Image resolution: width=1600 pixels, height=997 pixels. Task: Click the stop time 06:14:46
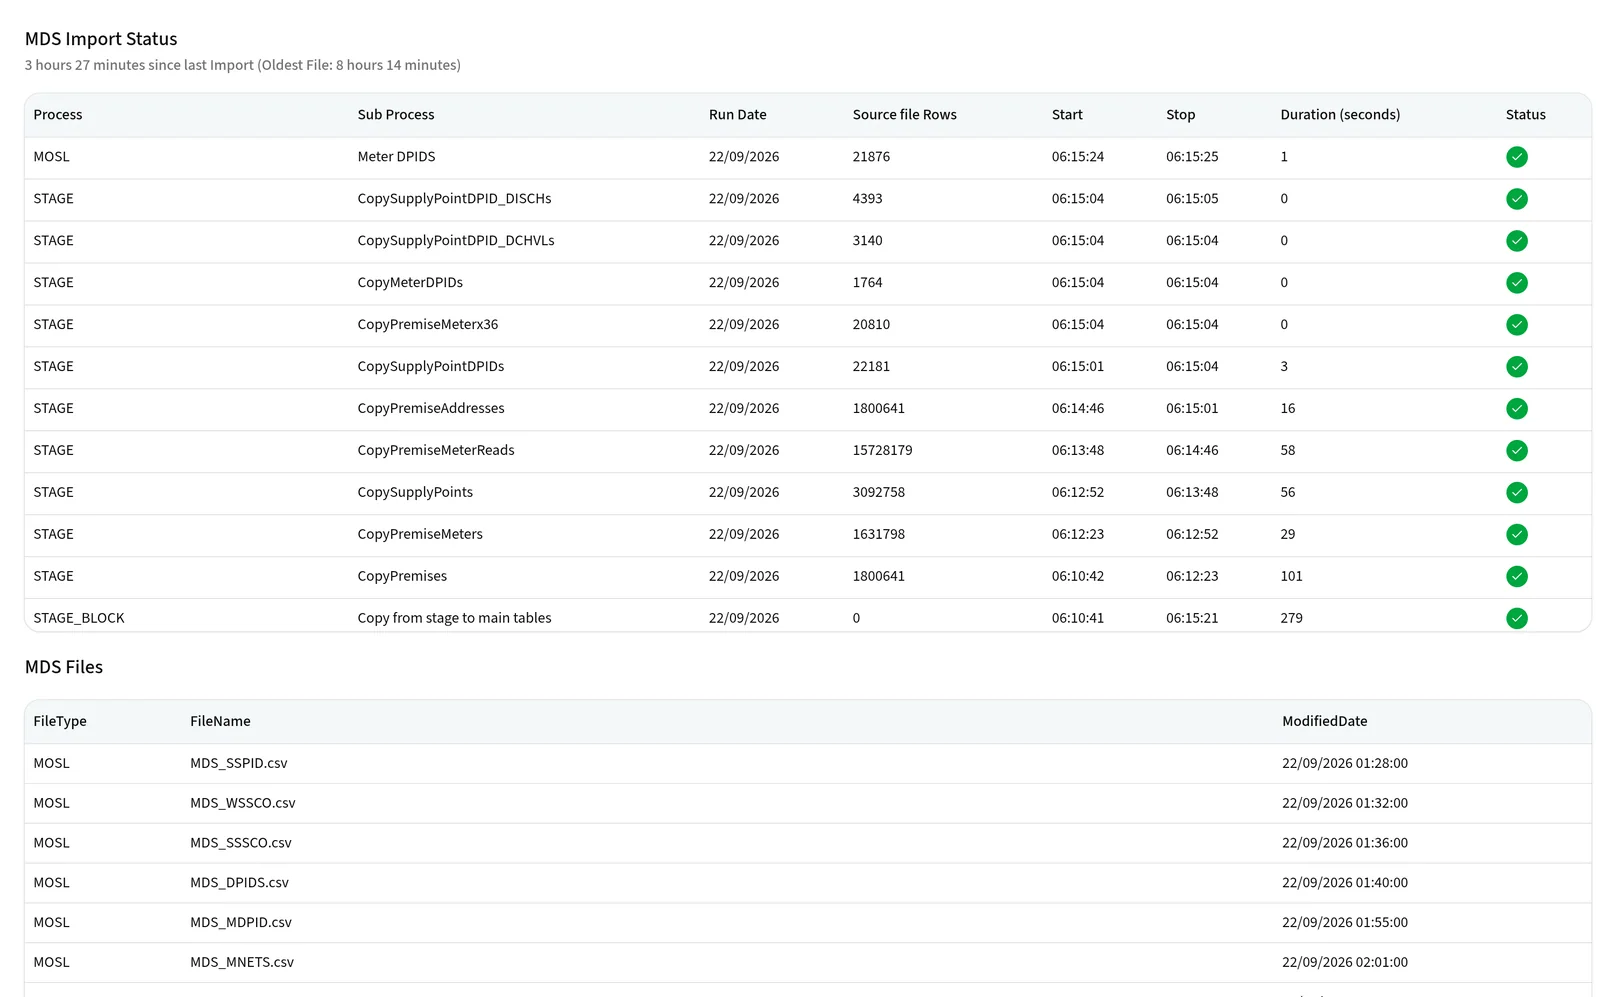pyautogui.click(x=1192, y=451)
